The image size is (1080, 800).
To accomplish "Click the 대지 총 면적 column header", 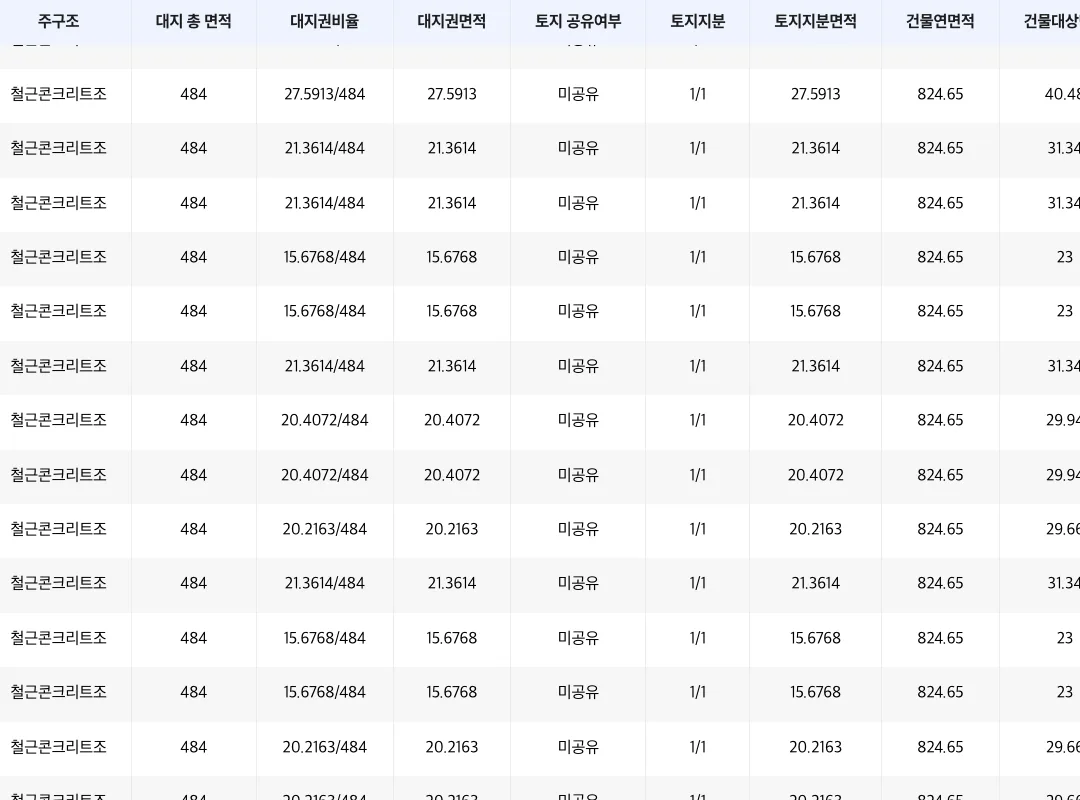I will click(x=194, y=21).
